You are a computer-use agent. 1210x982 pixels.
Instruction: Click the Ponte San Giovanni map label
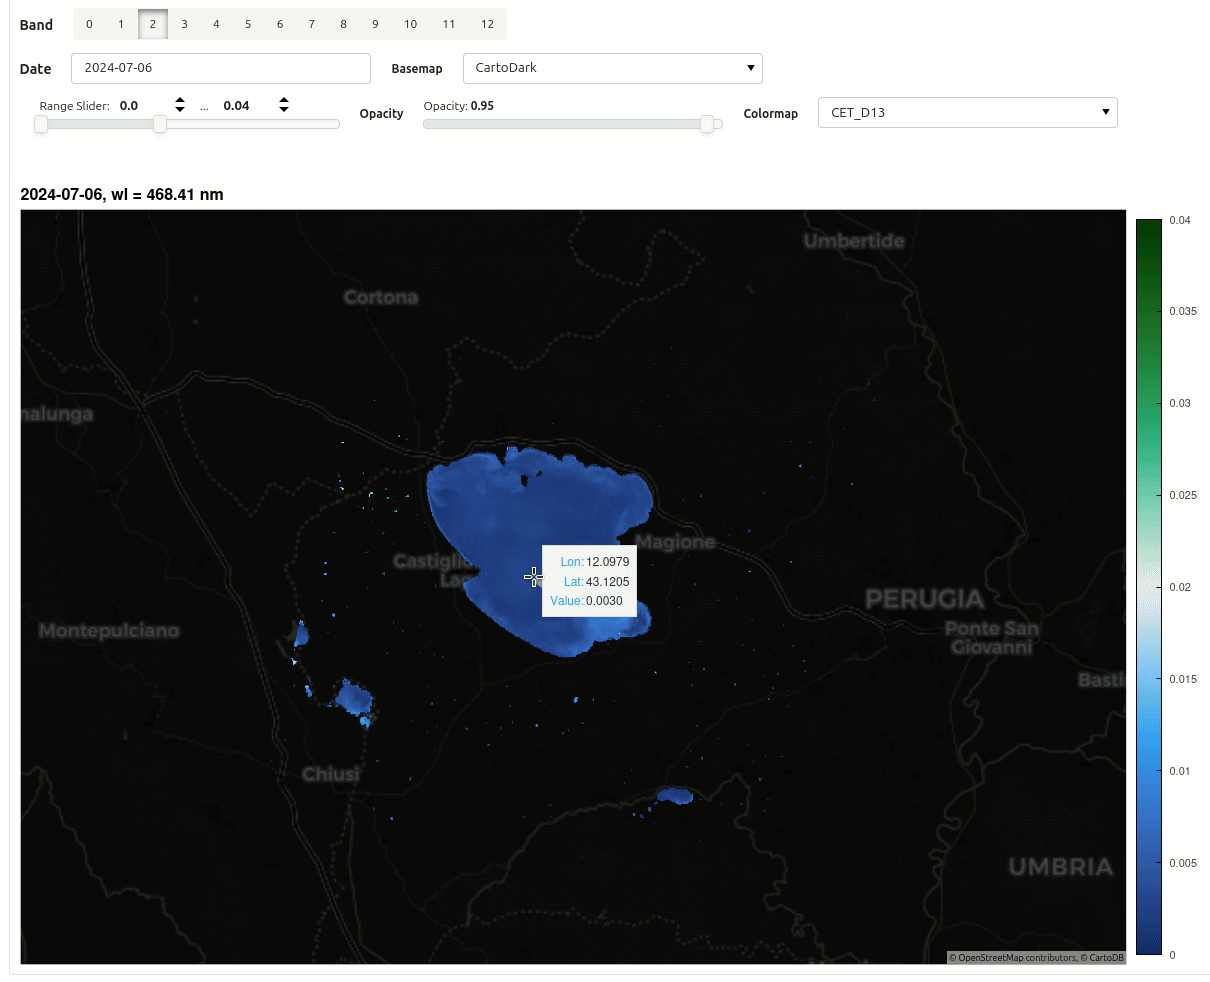point(992,637)
